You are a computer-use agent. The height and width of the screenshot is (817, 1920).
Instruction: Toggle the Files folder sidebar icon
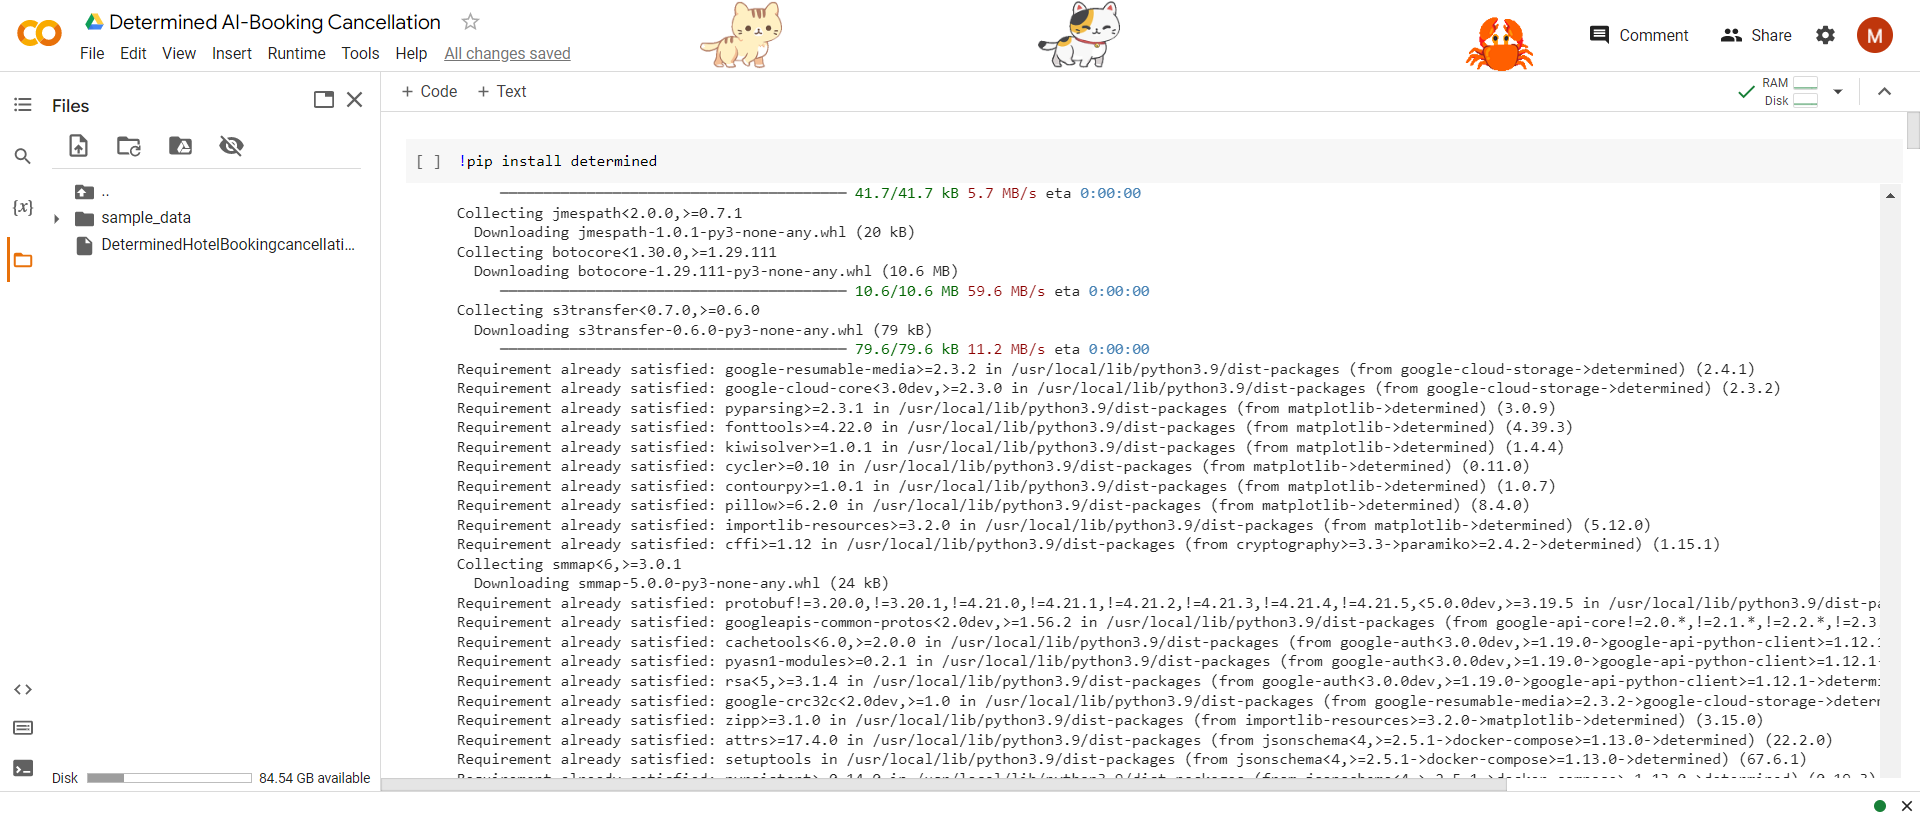23,260
